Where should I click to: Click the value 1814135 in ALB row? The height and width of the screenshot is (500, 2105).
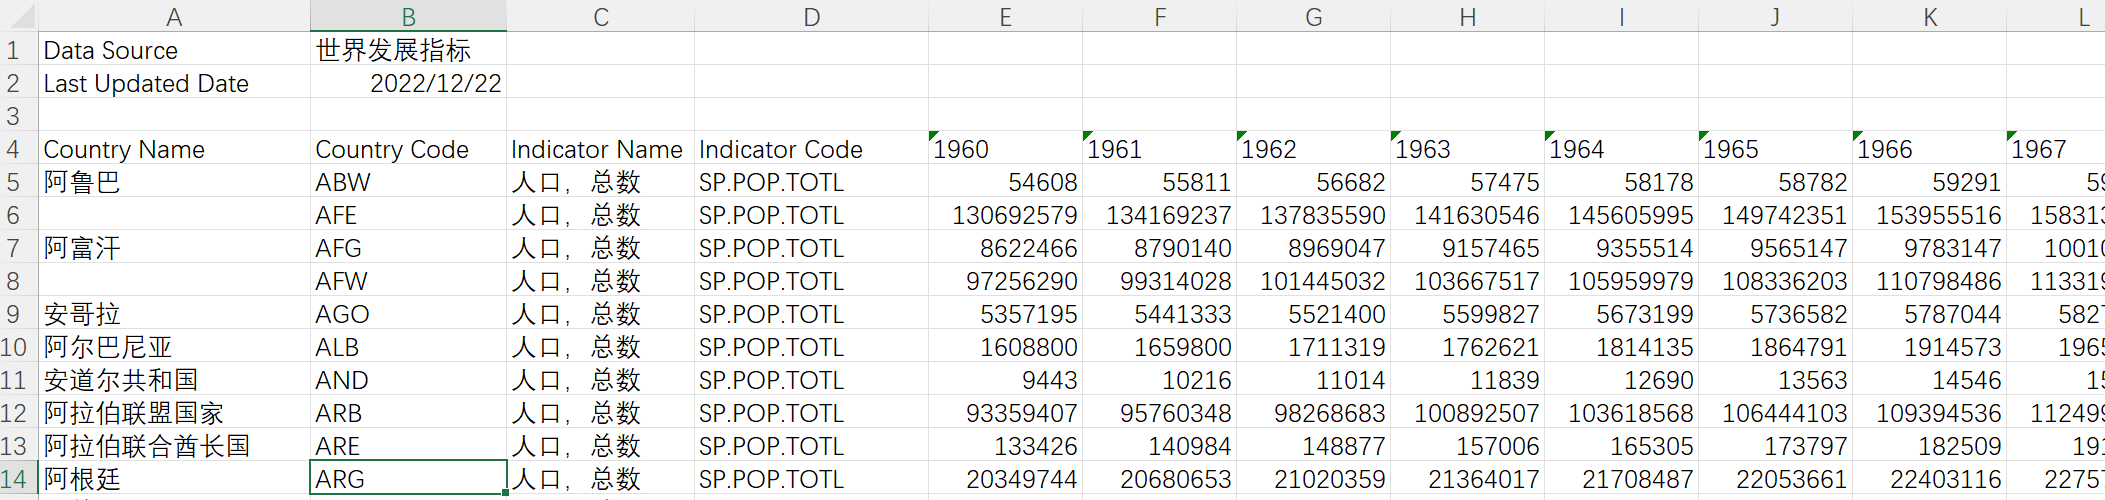(1621, 347)
